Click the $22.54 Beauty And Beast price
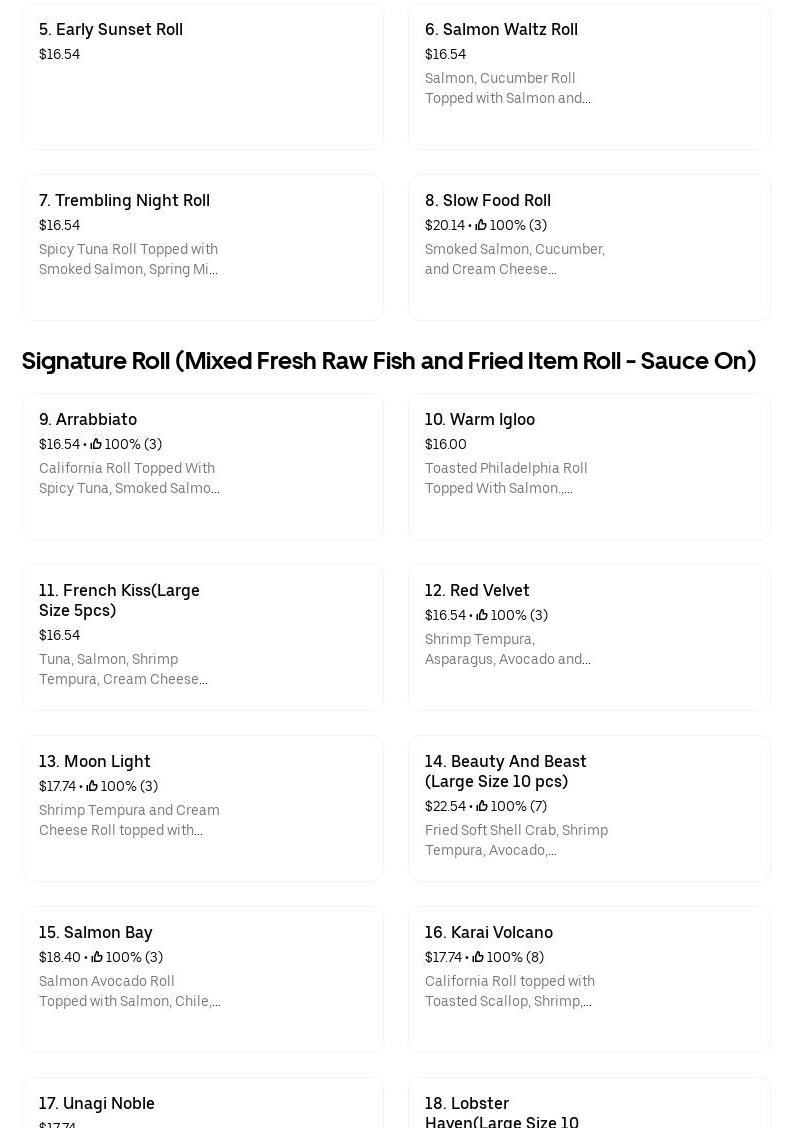This screenshot has width=804, height=1128. [x=445, y=807]
